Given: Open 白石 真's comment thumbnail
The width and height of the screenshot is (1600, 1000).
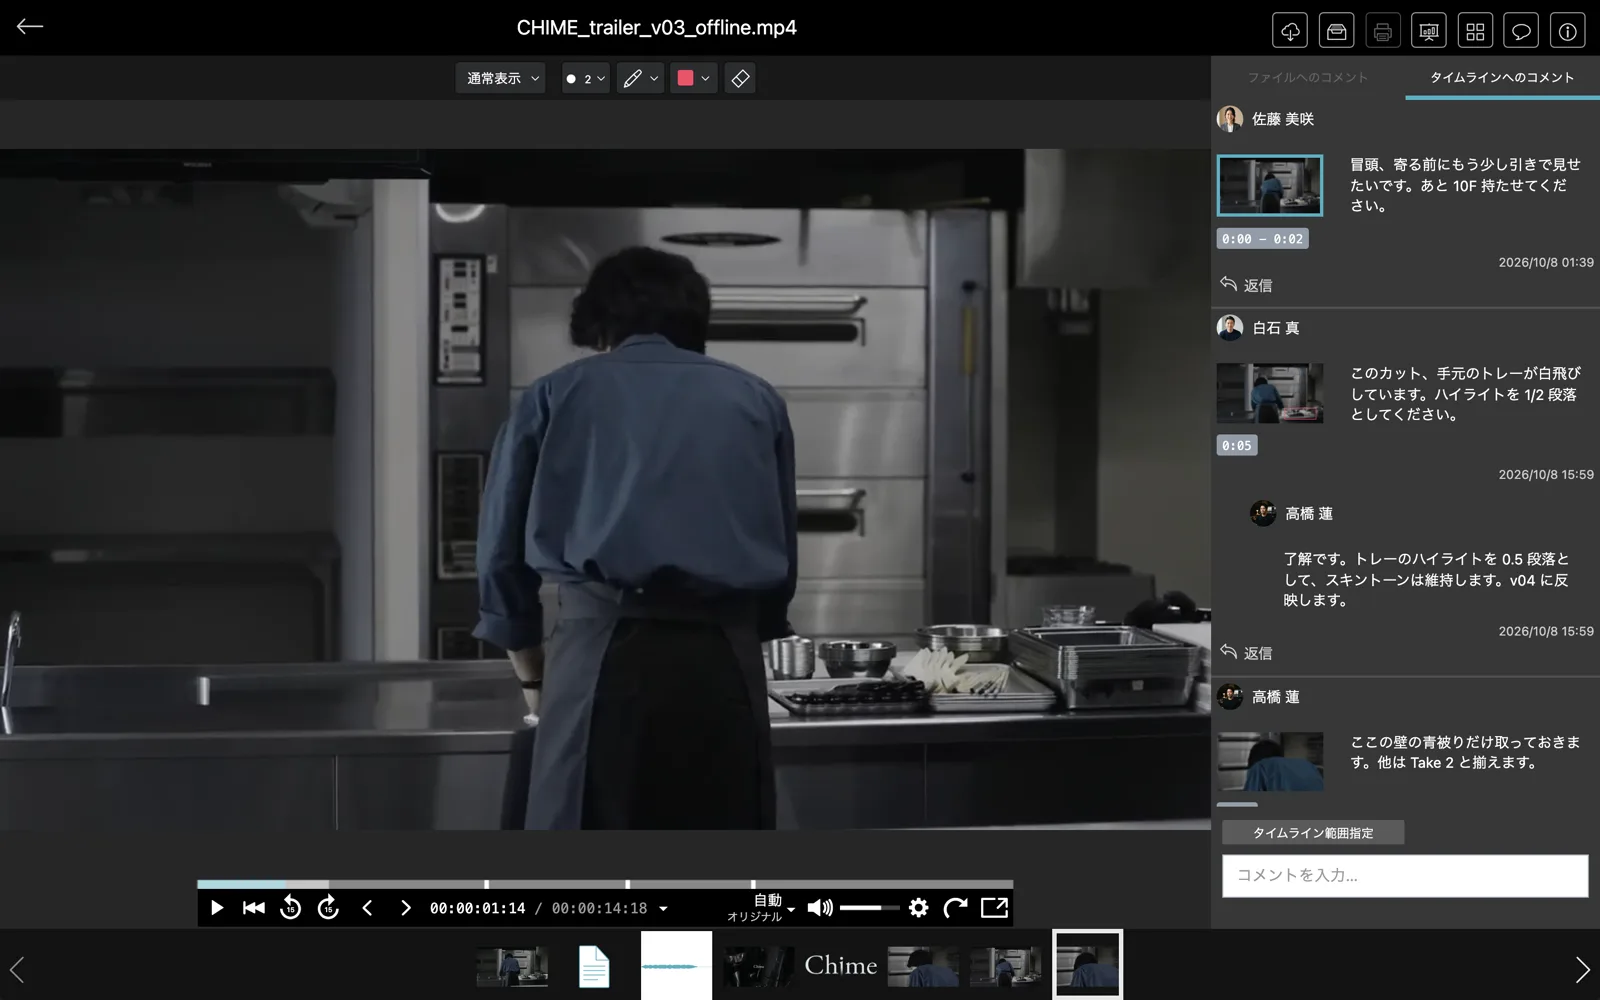Looking at the screenshot, I should (x=1270, y=393).
